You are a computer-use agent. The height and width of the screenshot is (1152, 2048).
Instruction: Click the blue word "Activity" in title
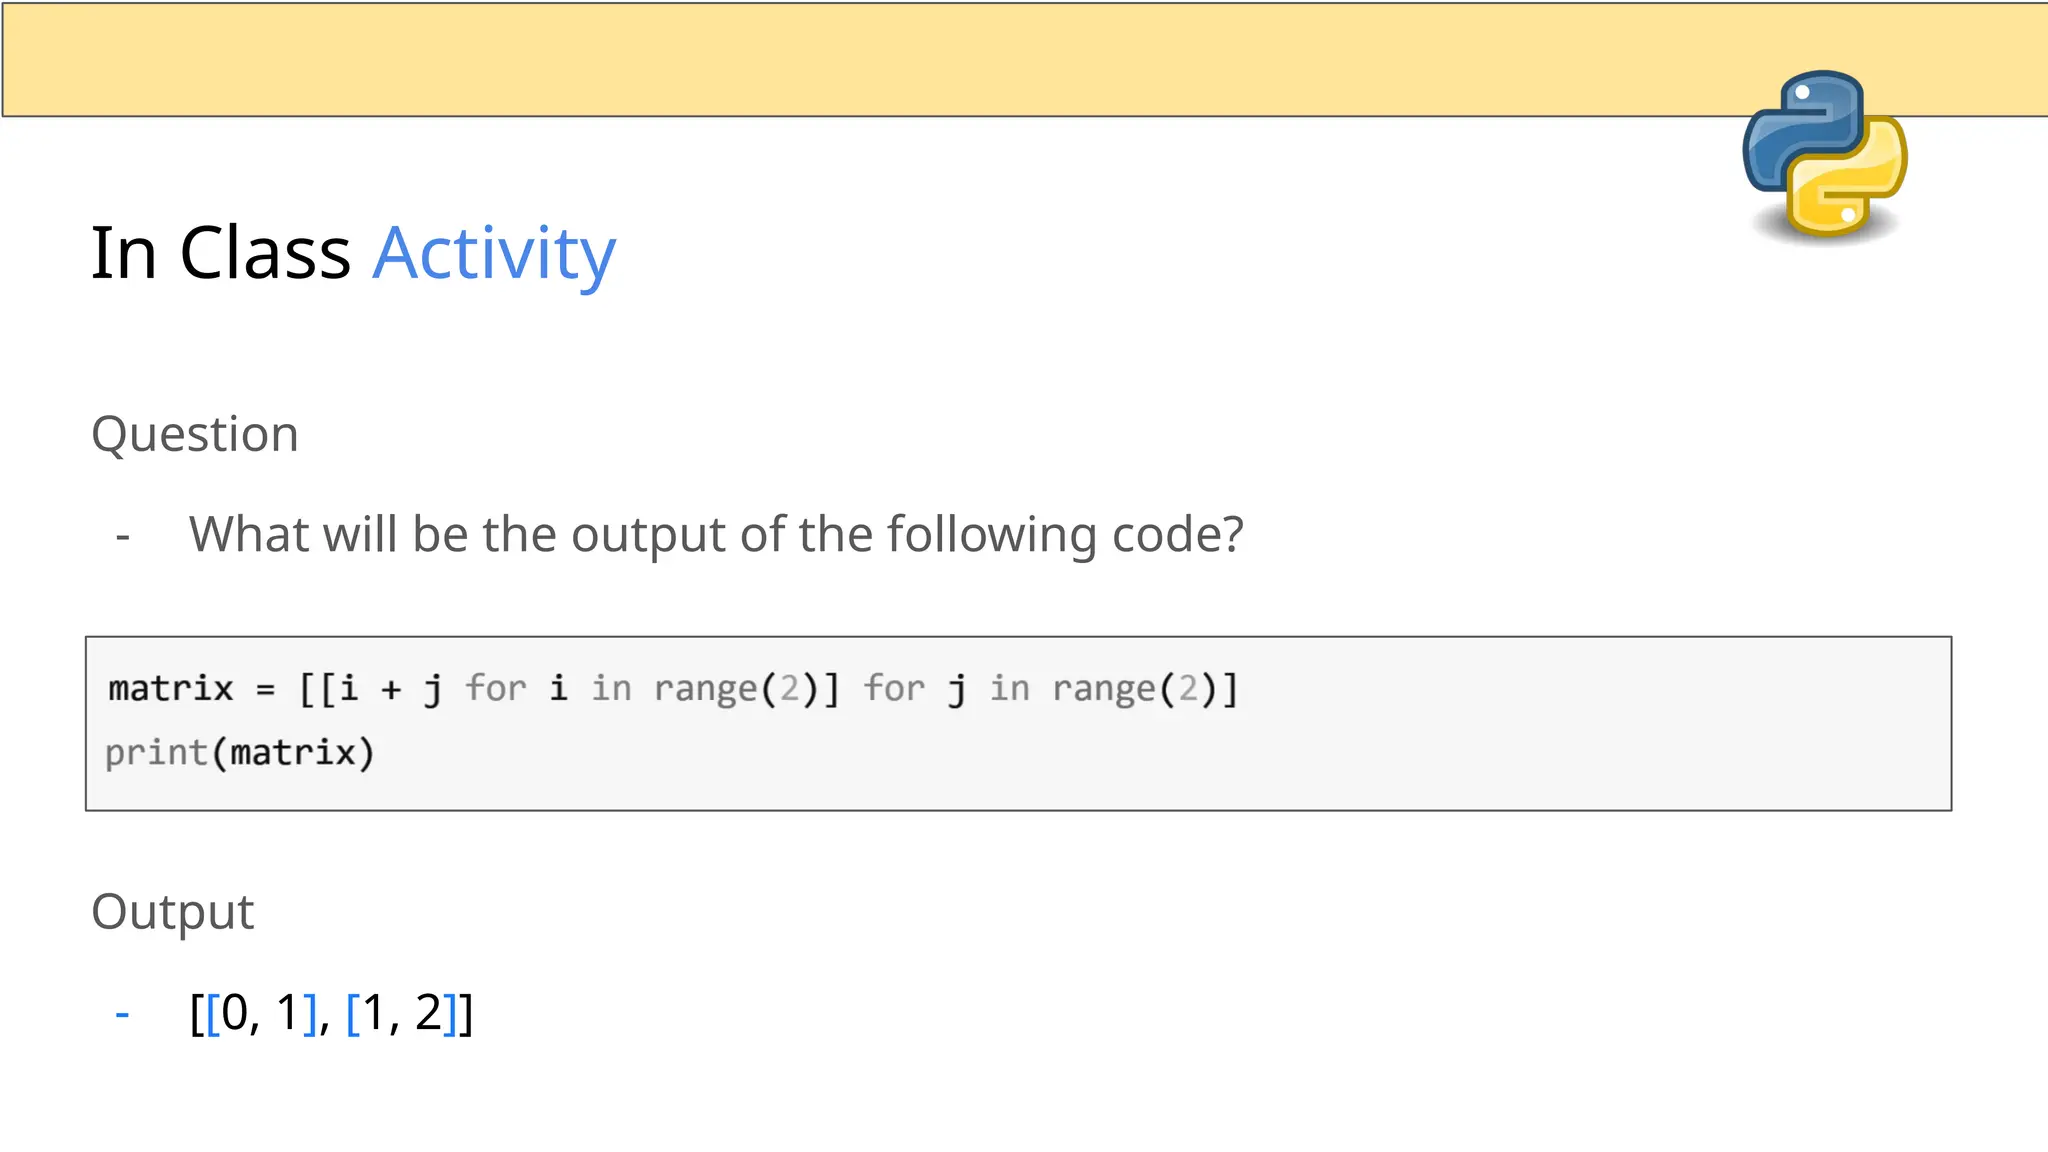[x=494, y=253]
